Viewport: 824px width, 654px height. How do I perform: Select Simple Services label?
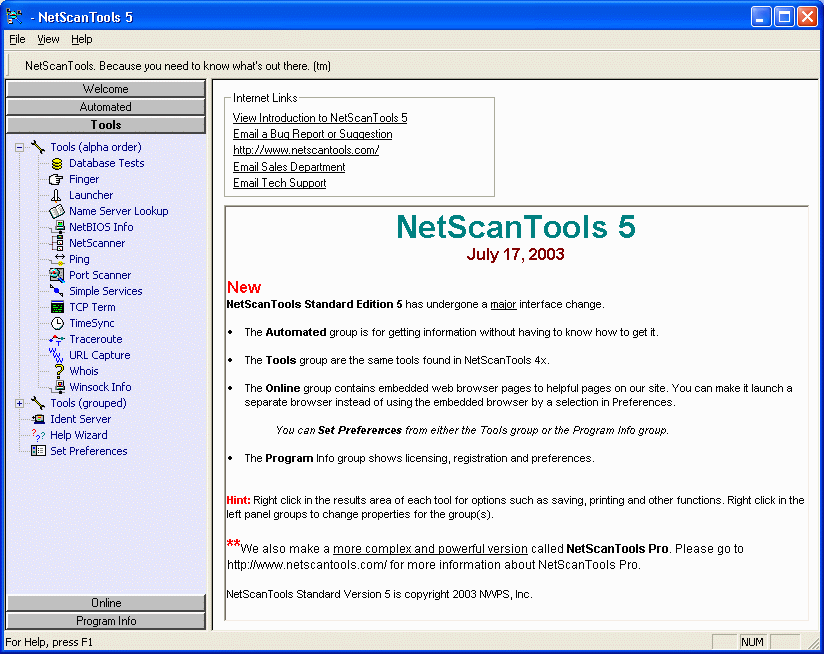tap(106, 291)
